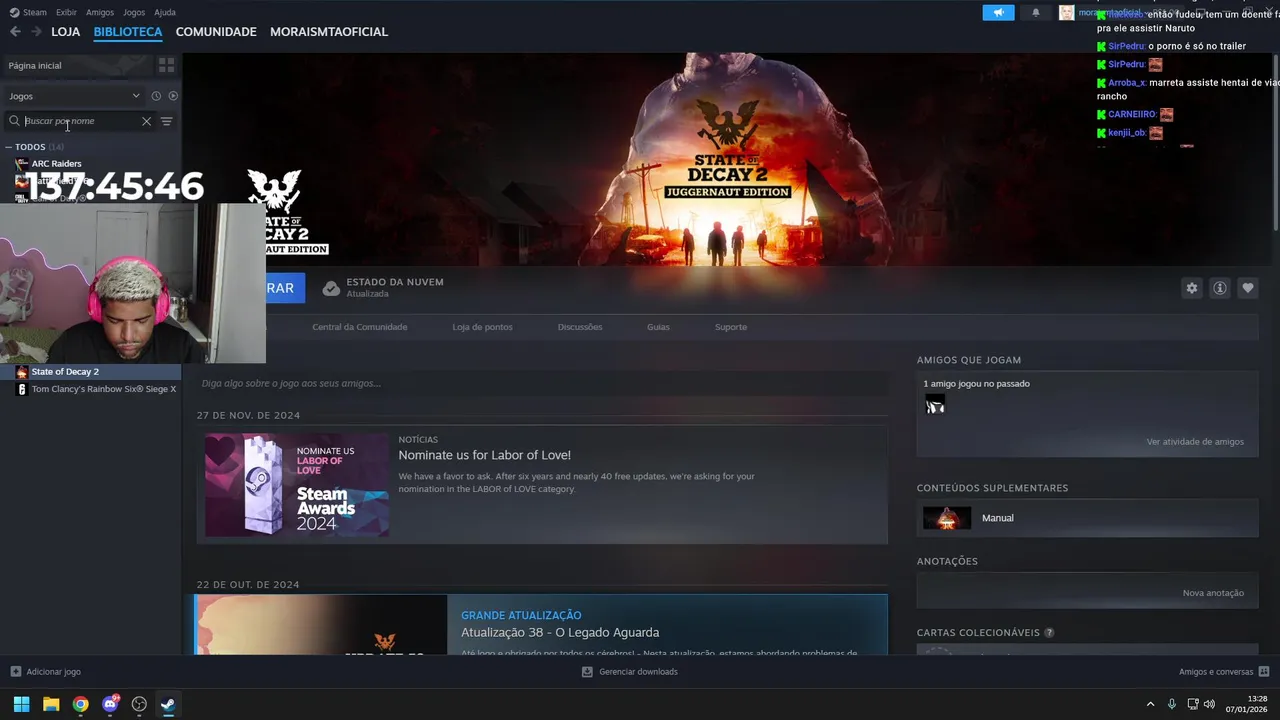Image resolution: width=1280 pixels, height=720 pixels.
Task: Open Suporte link
Action: click(731, 327)
